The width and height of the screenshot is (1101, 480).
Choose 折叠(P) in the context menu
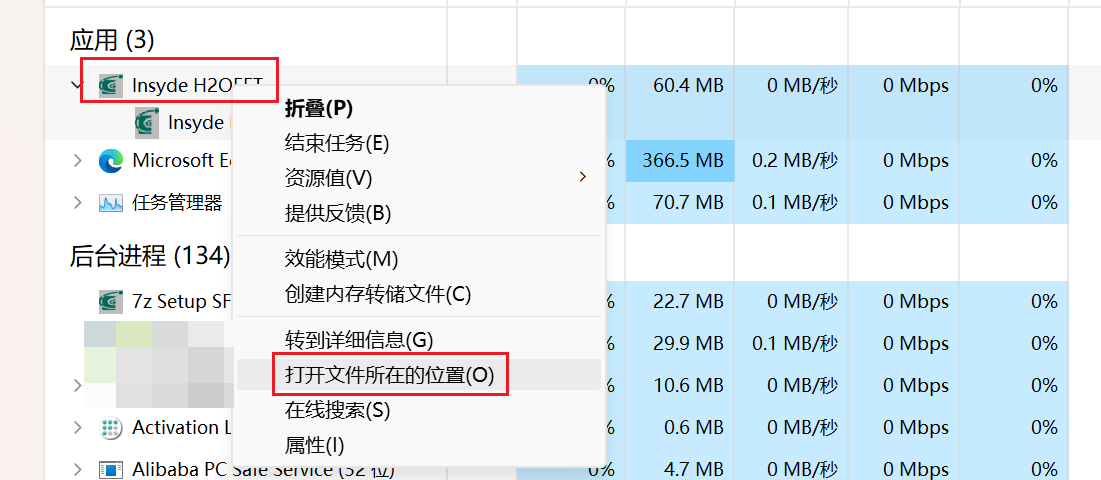419,108
